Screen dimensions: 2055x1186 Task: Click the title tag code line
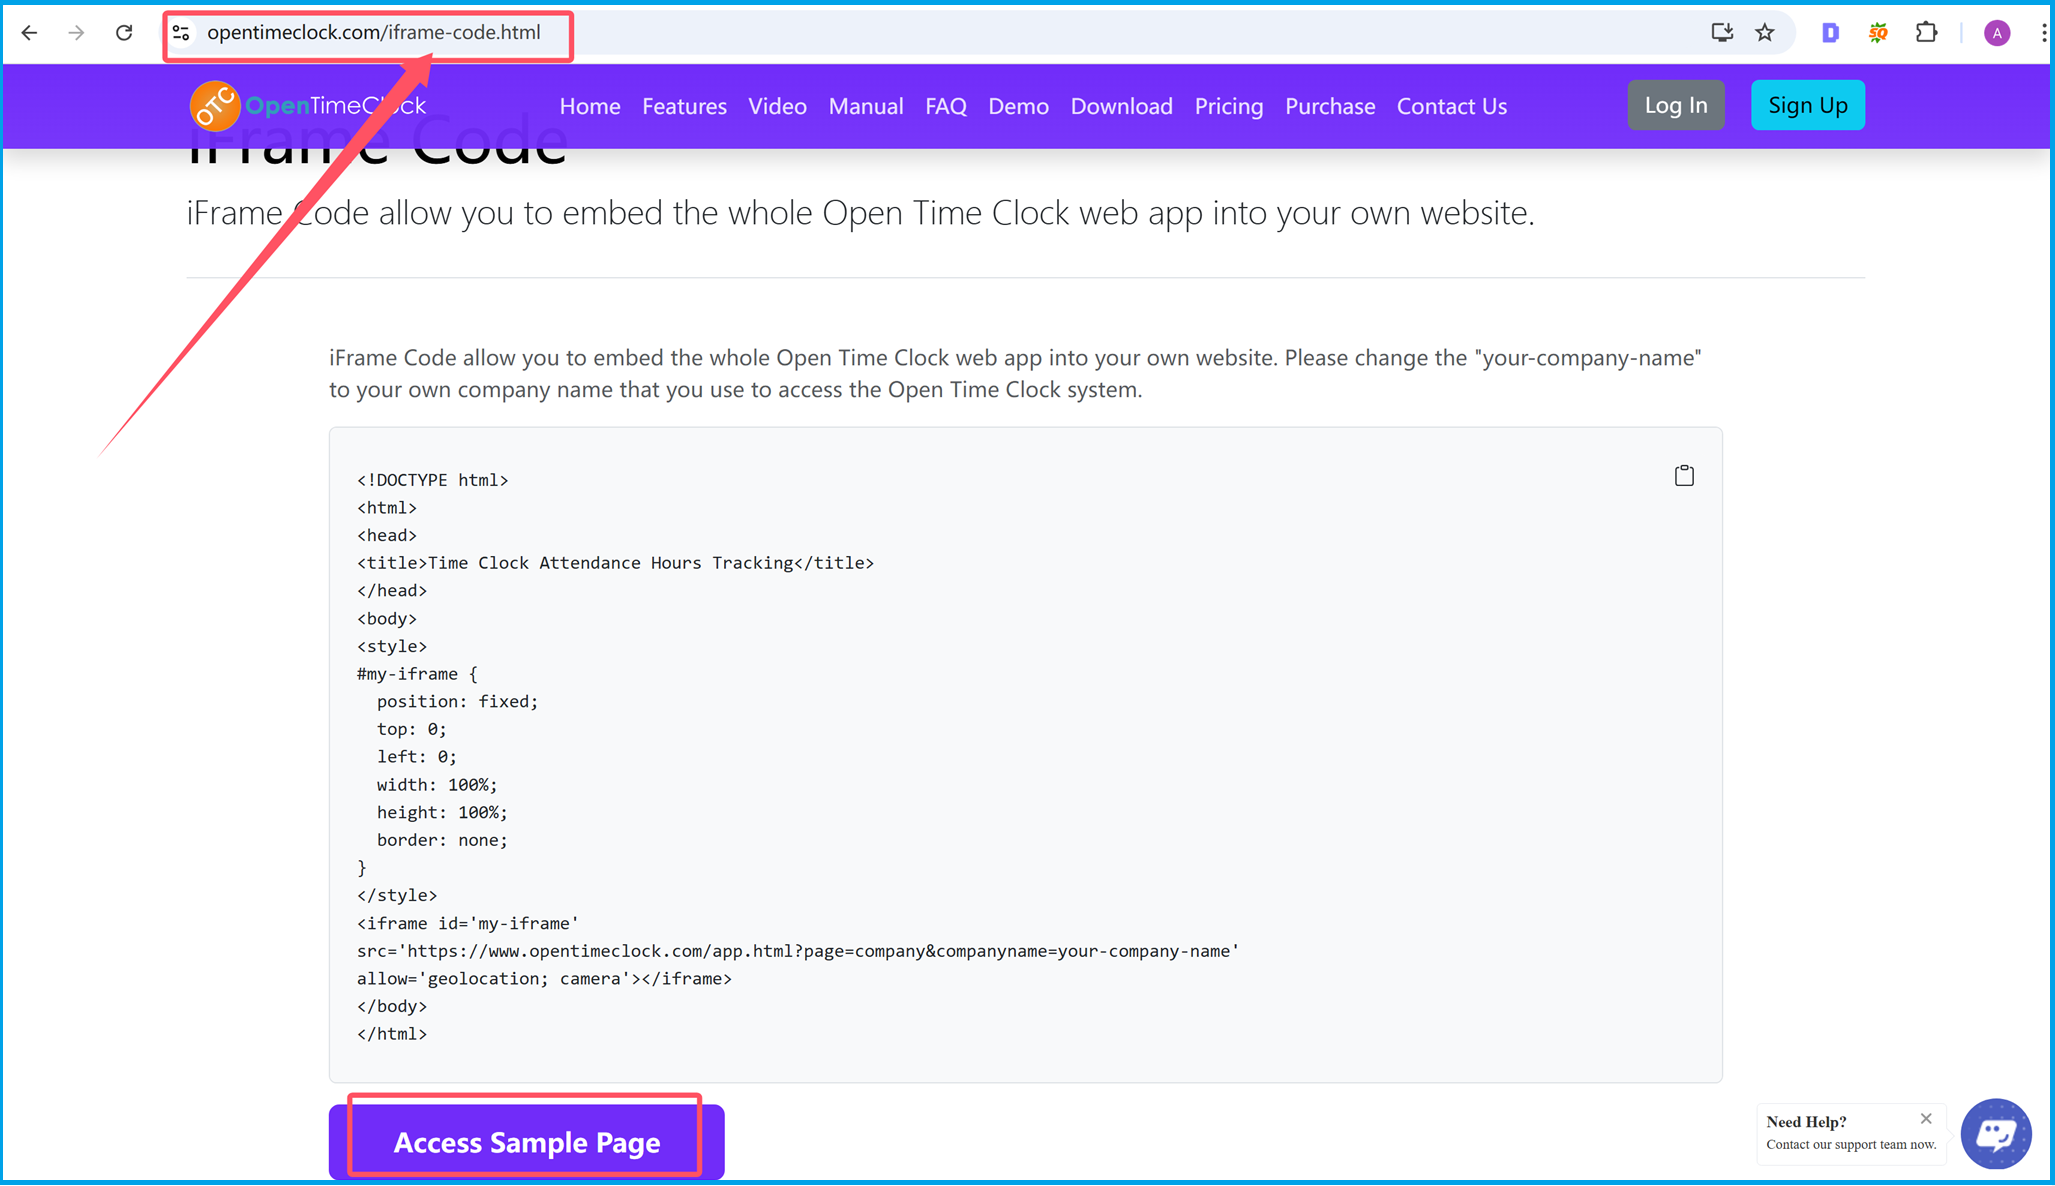click(615, 563)
